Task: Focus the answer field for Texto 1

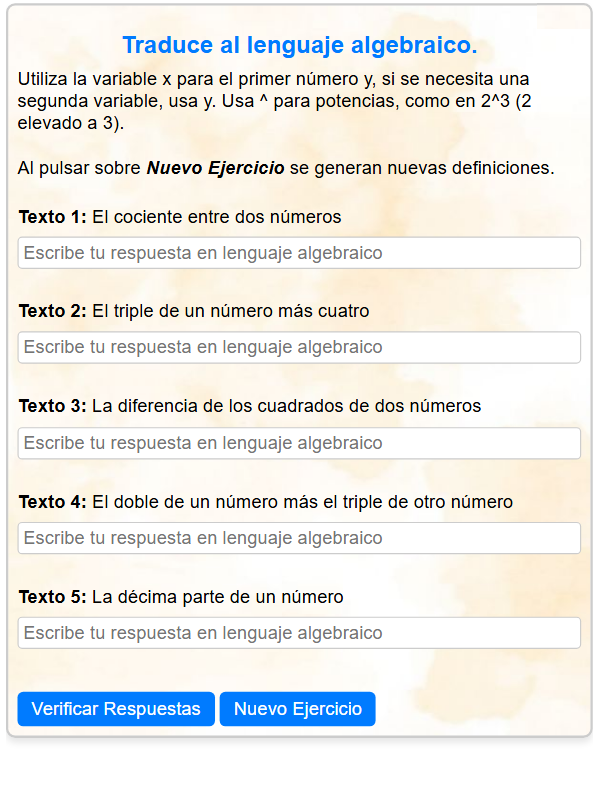Action: (299, 252)
